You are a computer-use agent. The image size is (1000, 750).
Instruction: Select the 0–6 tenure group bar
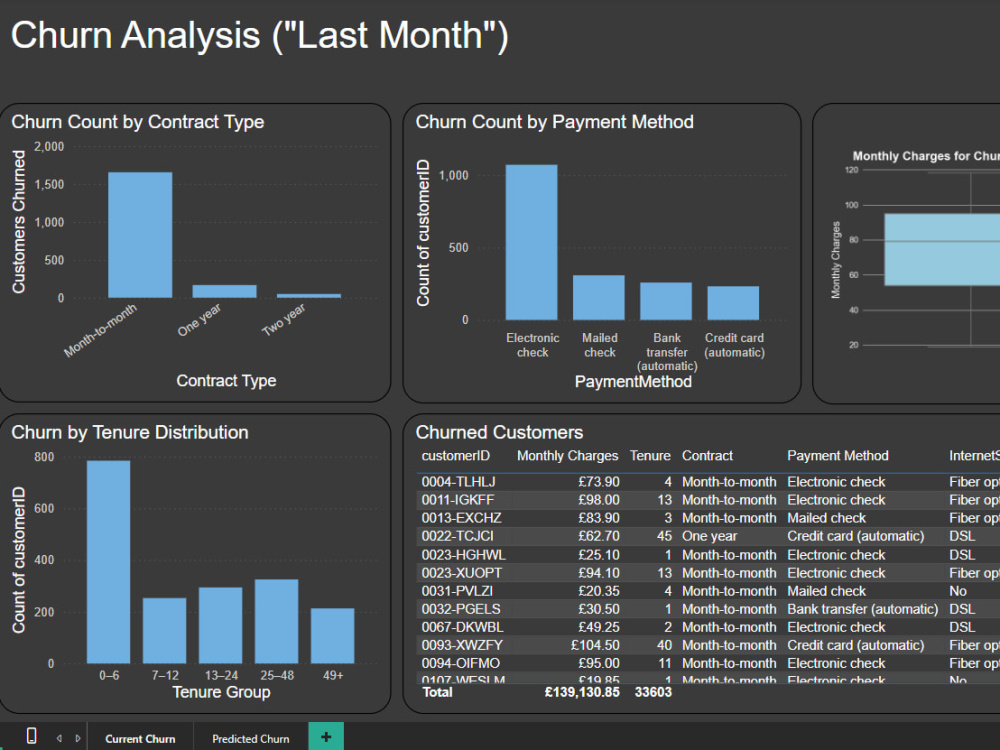(x=109, y=560)
